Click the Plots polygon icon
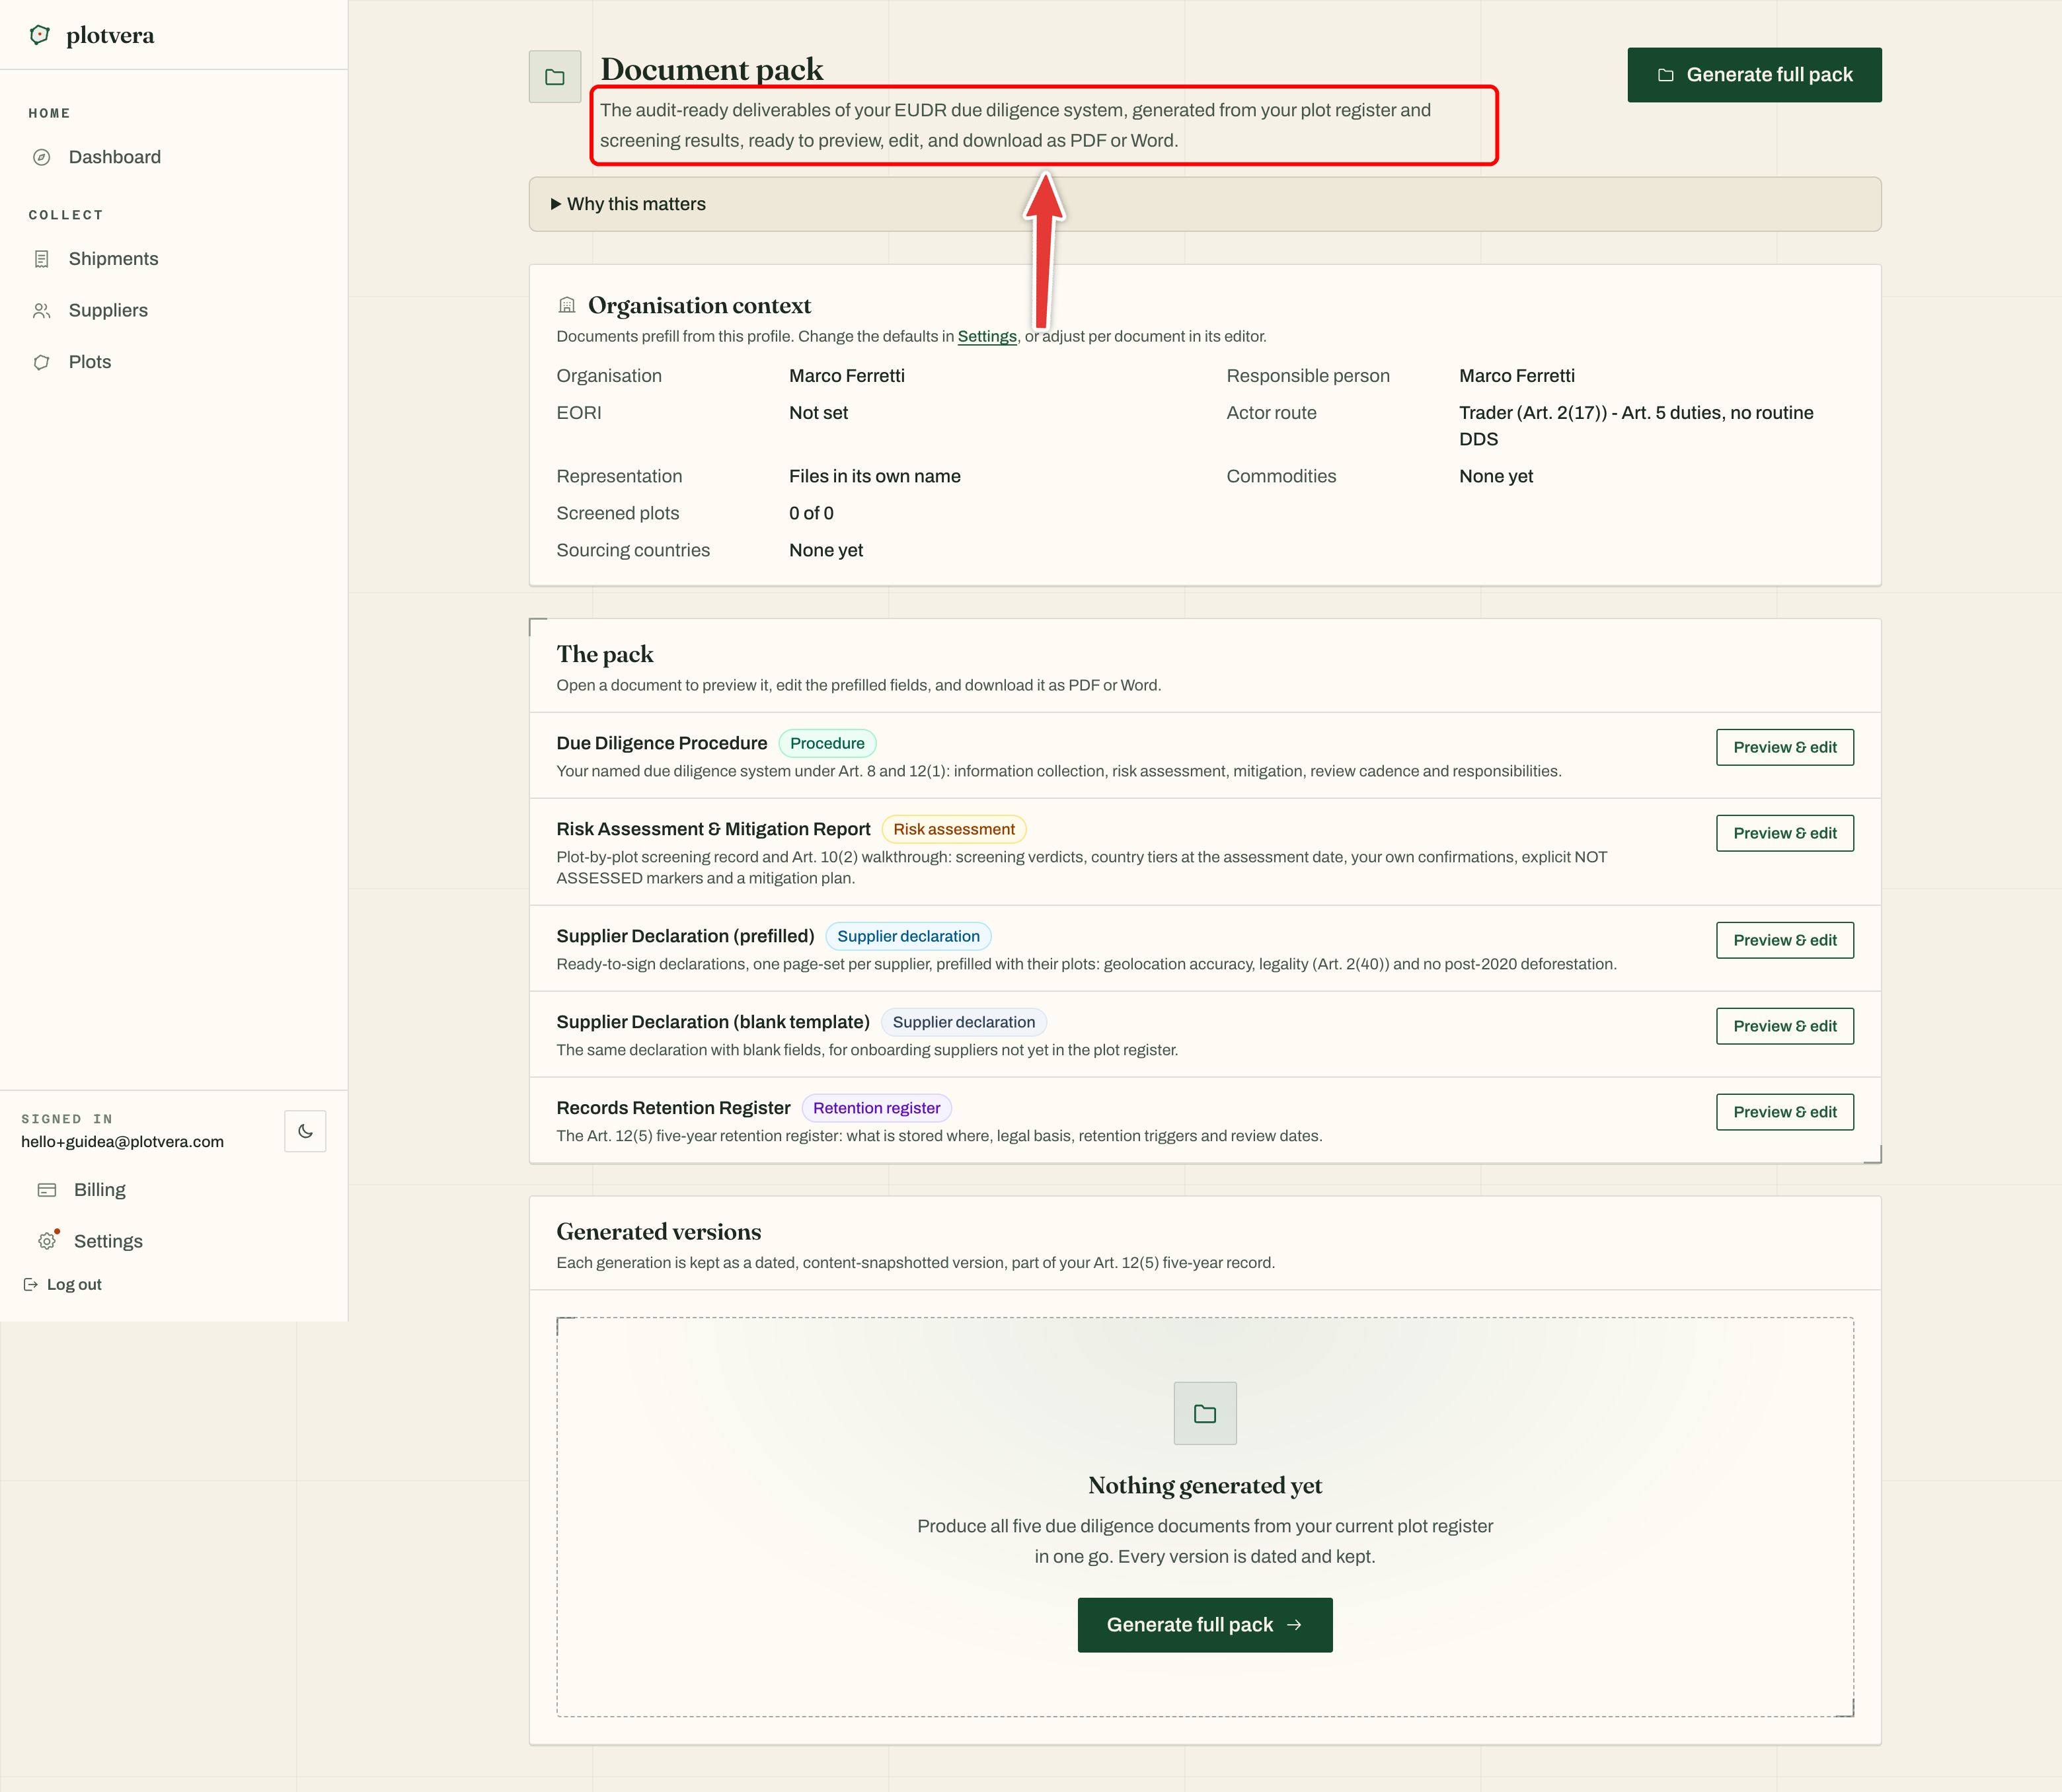The image size is (2062, 1792). click(41, 362)
